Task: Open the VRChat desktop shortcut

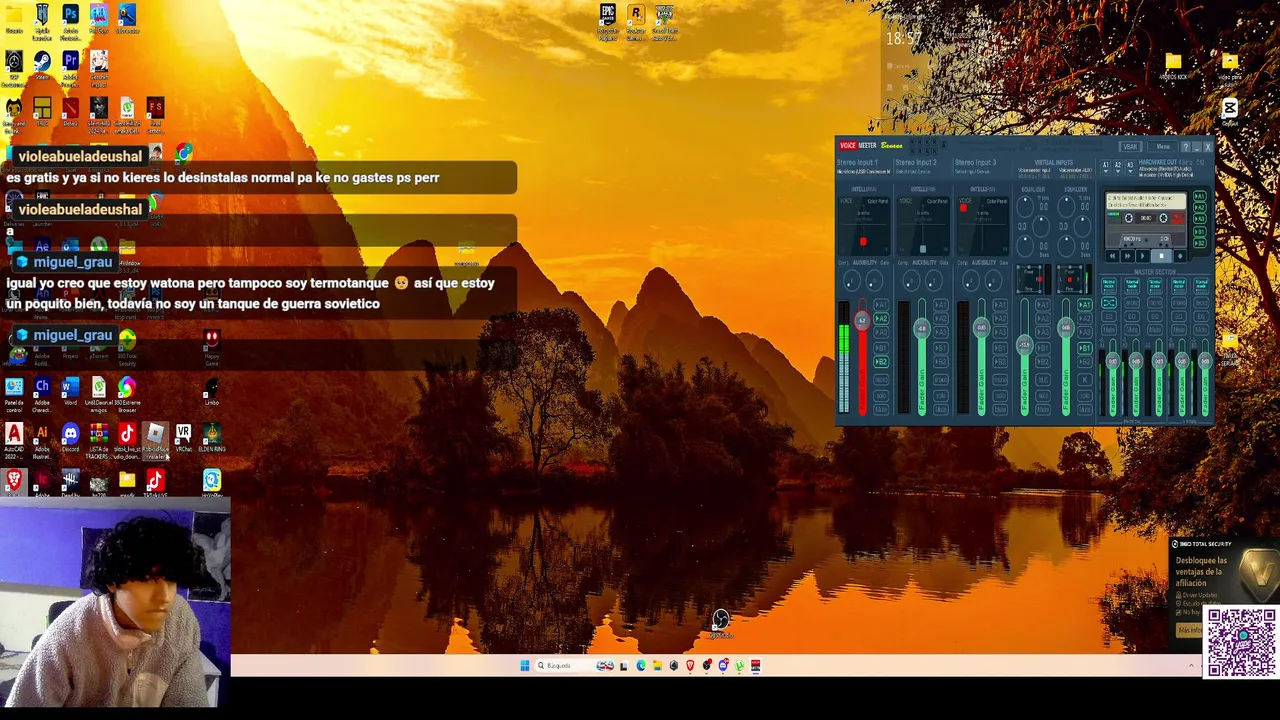Action: tap(183, 435)
